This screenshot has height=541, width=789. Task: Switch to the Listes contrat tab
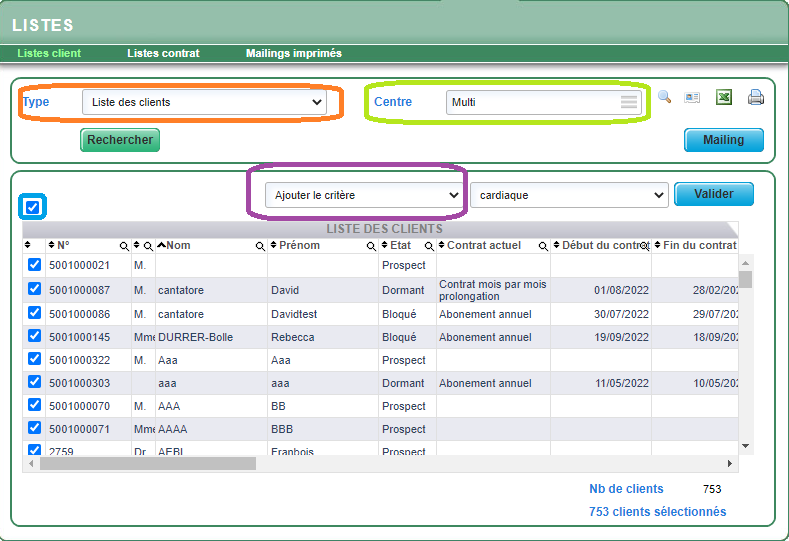[x=163, y=53]
